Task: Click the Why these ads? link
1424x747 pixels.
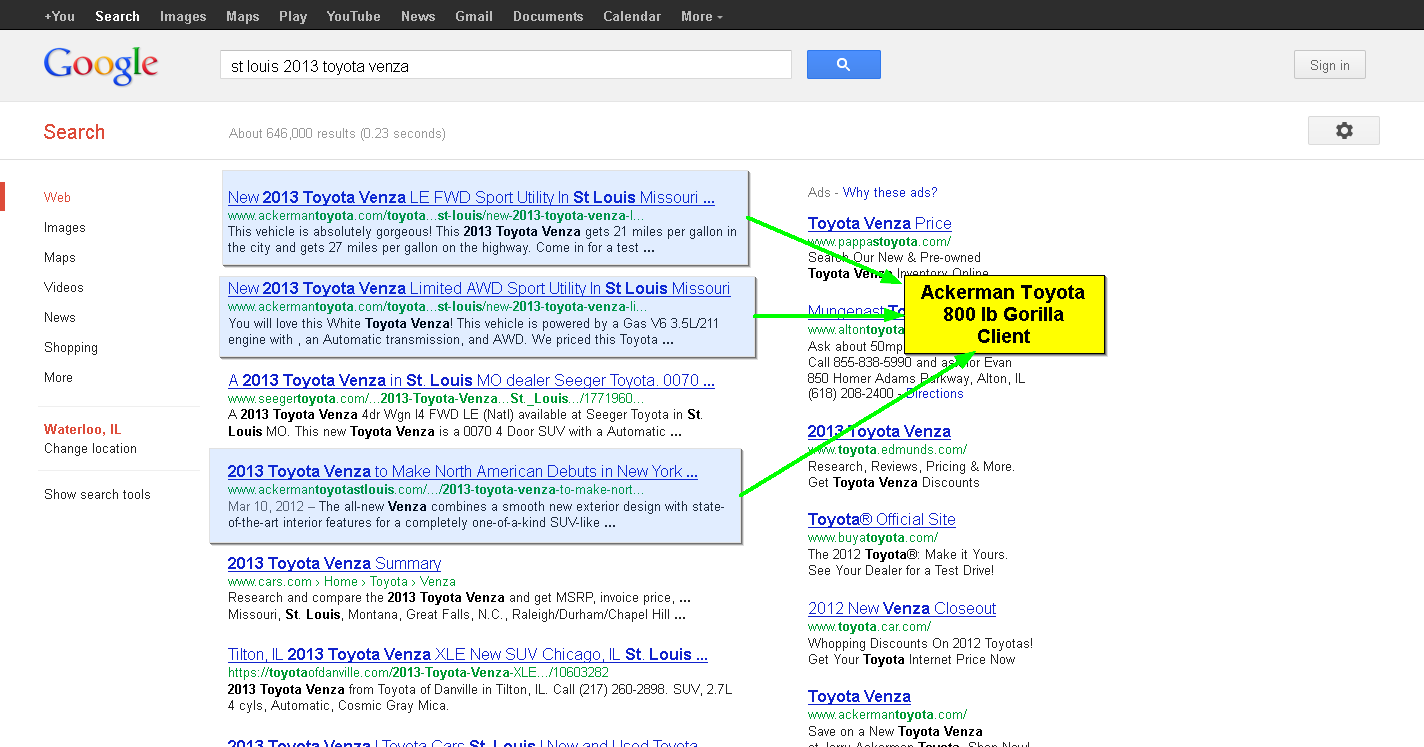Action: (x=890, y=192)
